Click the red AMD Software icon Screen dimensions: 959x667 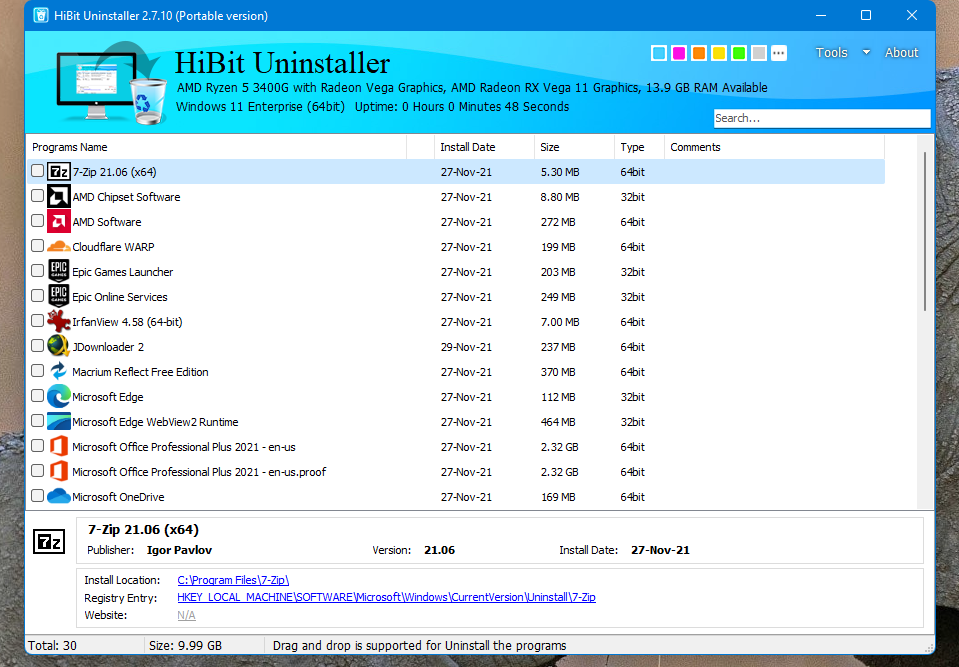tap(59, 221)
